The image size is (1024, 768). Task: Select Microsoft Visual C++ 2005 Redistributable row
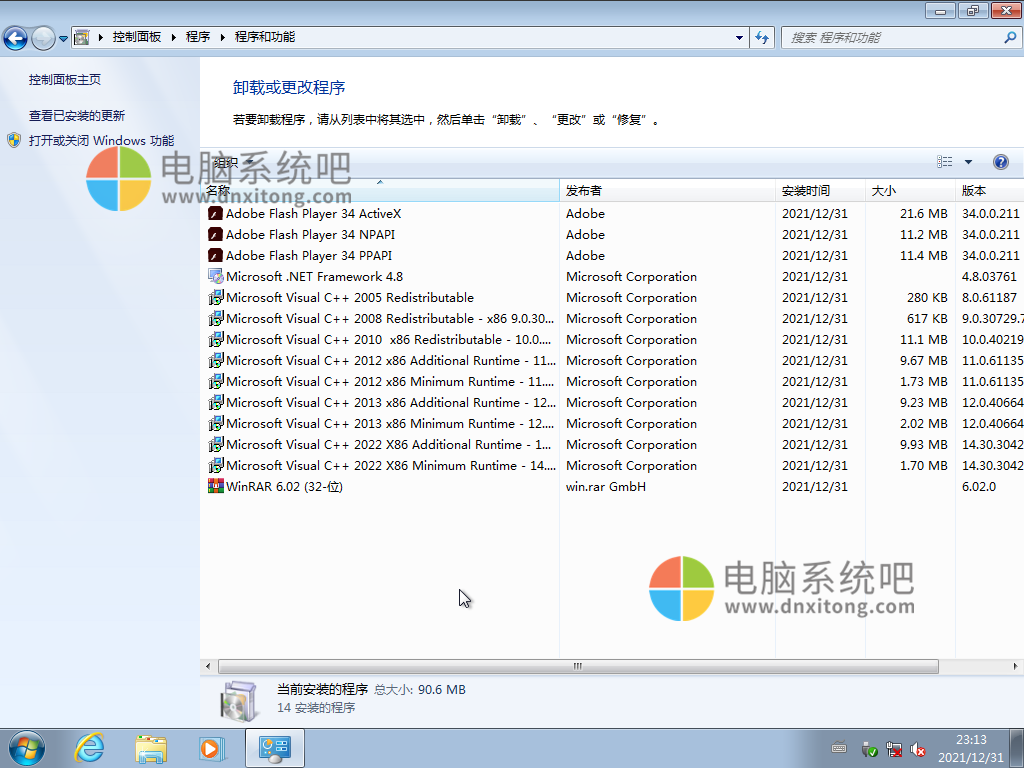click(x=350, y=298)
